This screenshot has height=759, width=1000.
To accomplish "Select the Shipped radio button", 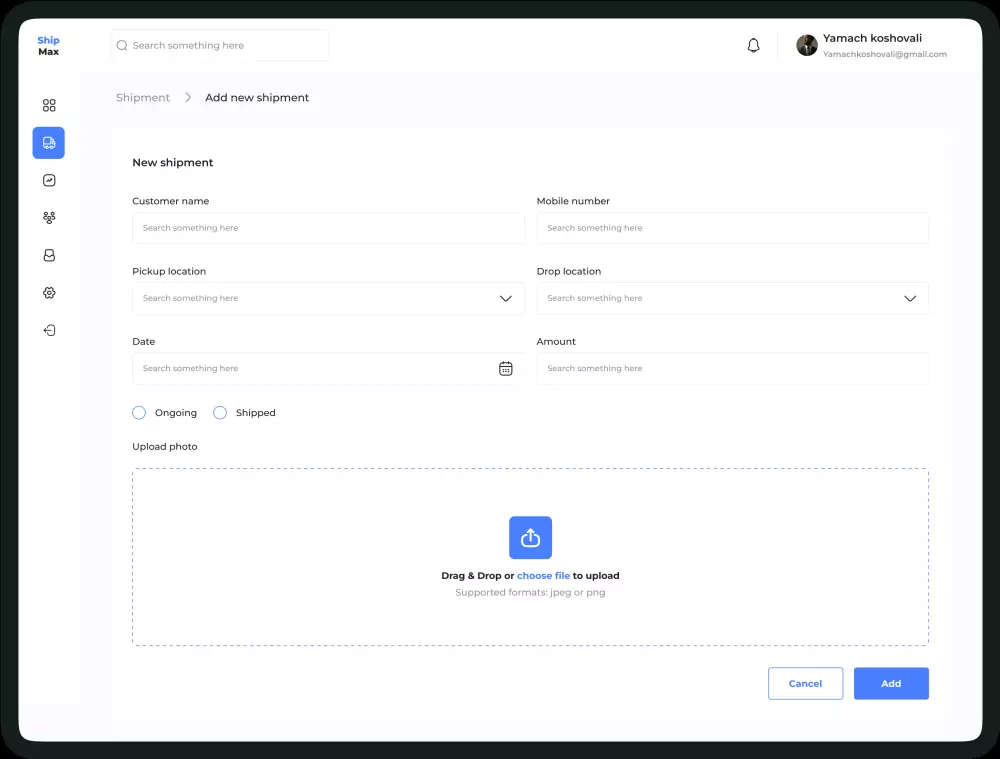I will click(220, 413).
